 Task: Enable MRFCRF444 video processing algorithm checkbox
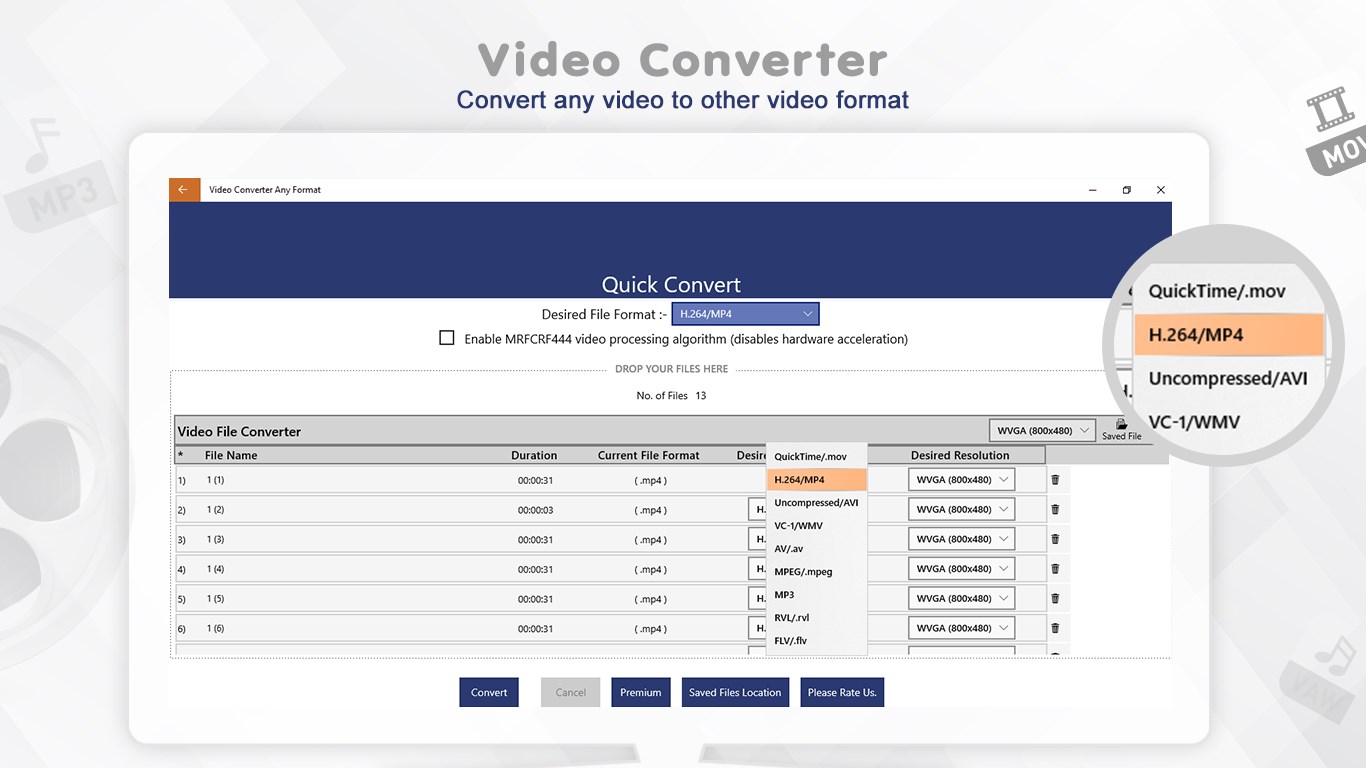click(447, 338)
